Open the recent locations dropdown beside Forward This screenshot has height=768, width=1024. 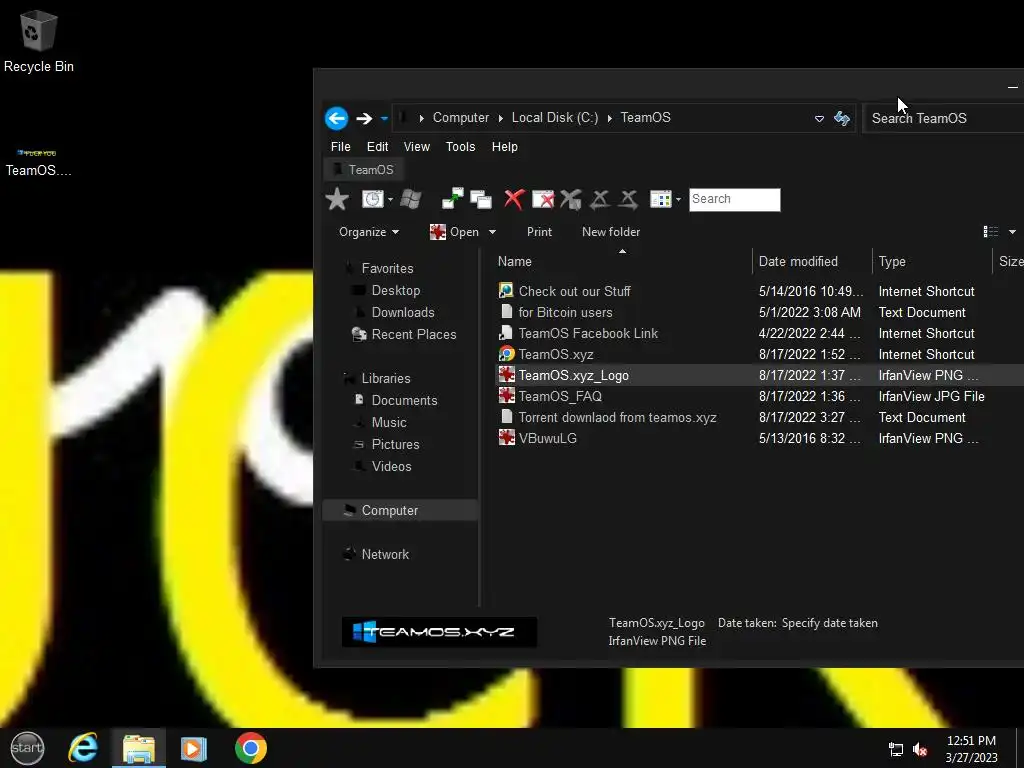[x=384, y=118]
